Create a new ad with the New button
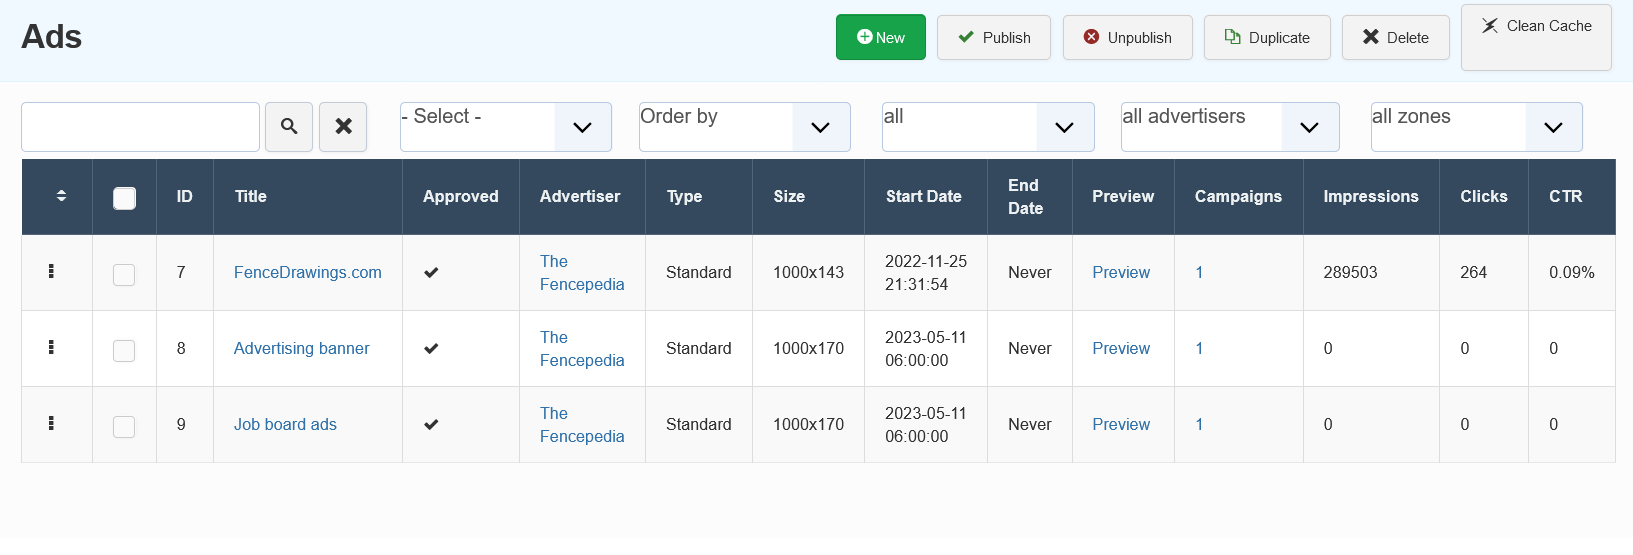 pyautogui.click(x=881, y=38)
